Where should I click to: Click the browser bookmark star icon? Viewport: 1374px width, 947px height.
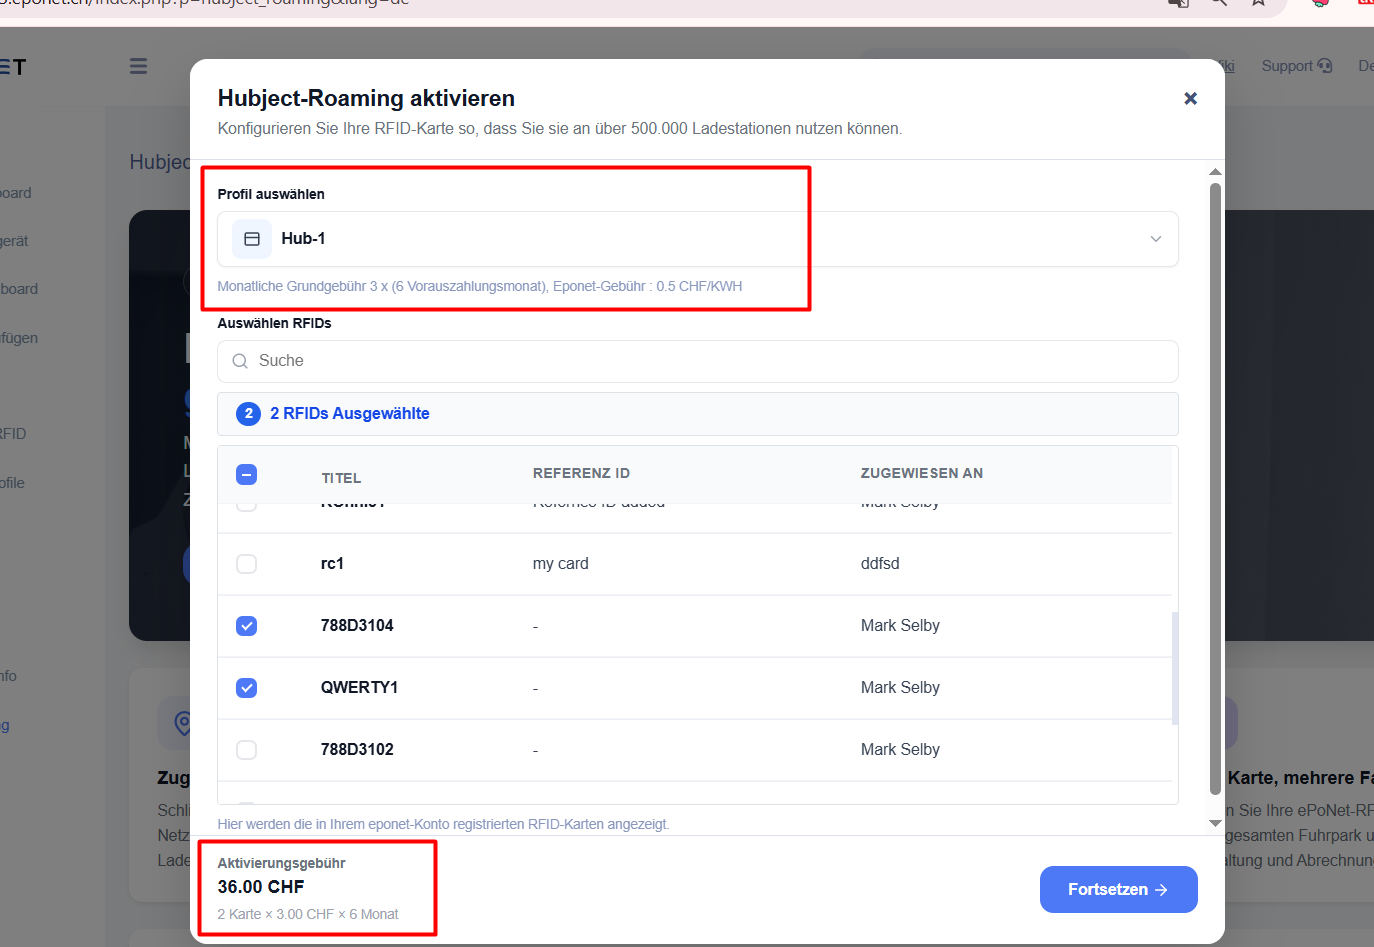(x=1258, y=3)
